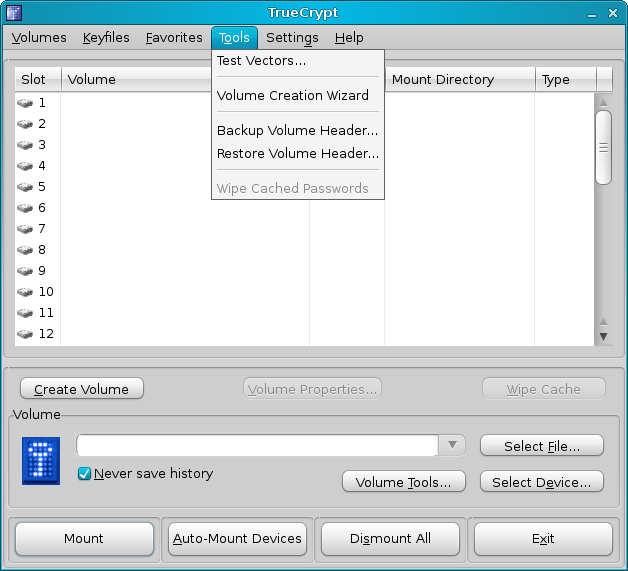Click the drive icon for slot 1
This screenshot has width=628, height=571.
click(x=25, y=103)
